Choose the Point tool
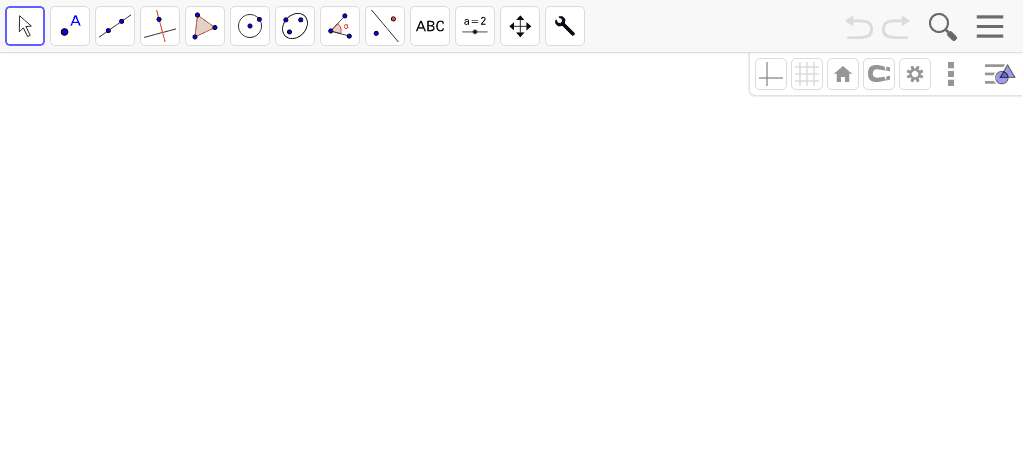 click(70, 26)
